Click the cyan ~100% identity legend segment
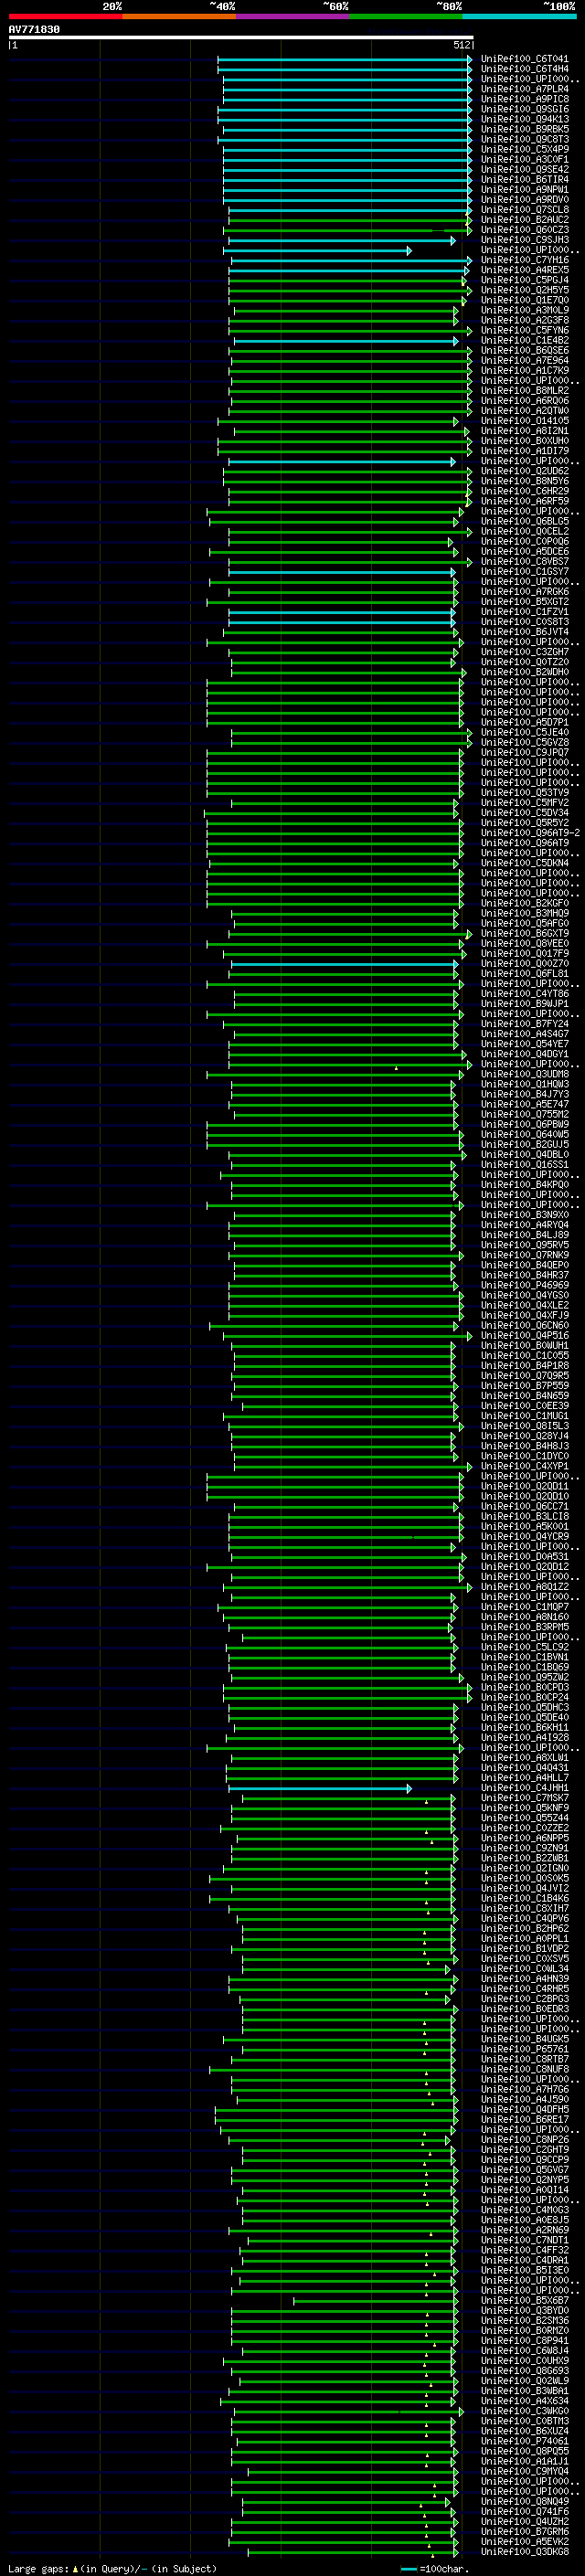The height and width of the screenshot is (2576, 585). [519, 17]
